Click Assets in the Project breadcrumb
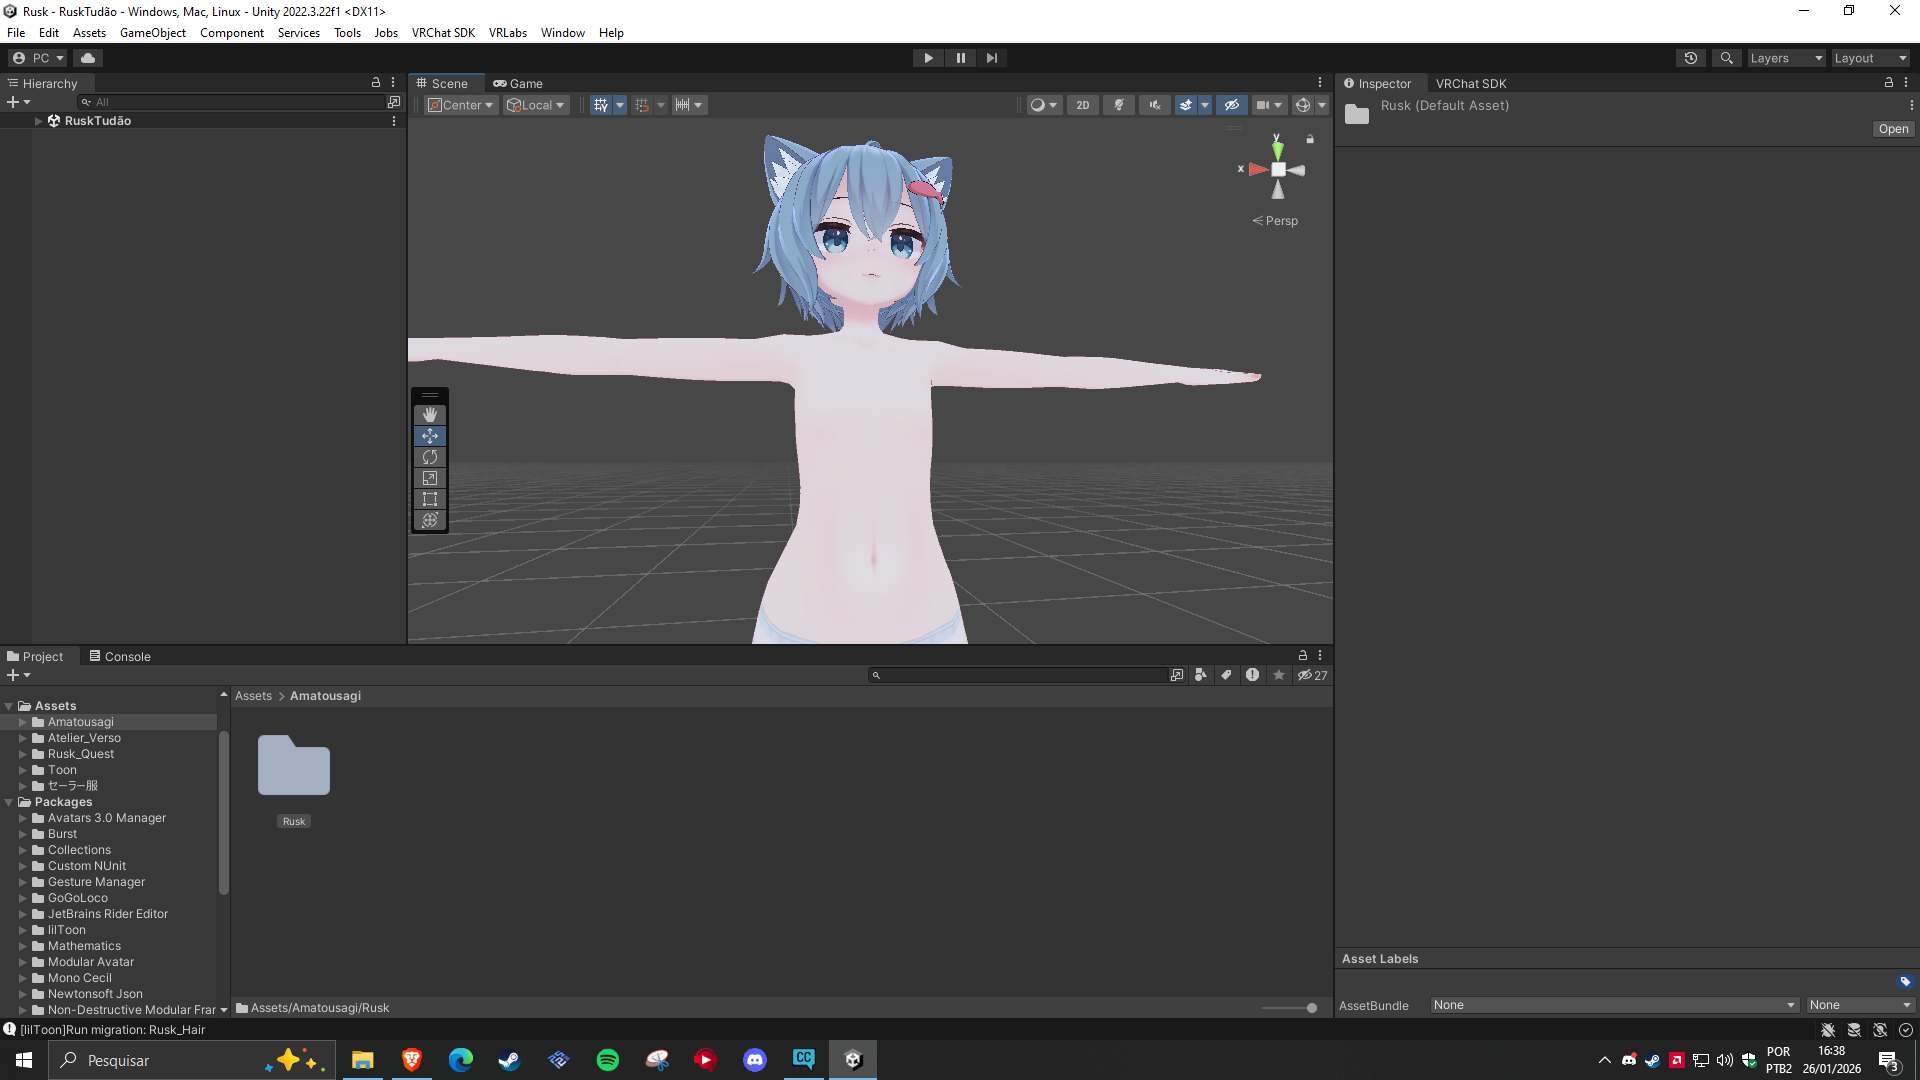Screen dimensions: 1920x1080 pos(253,696)
